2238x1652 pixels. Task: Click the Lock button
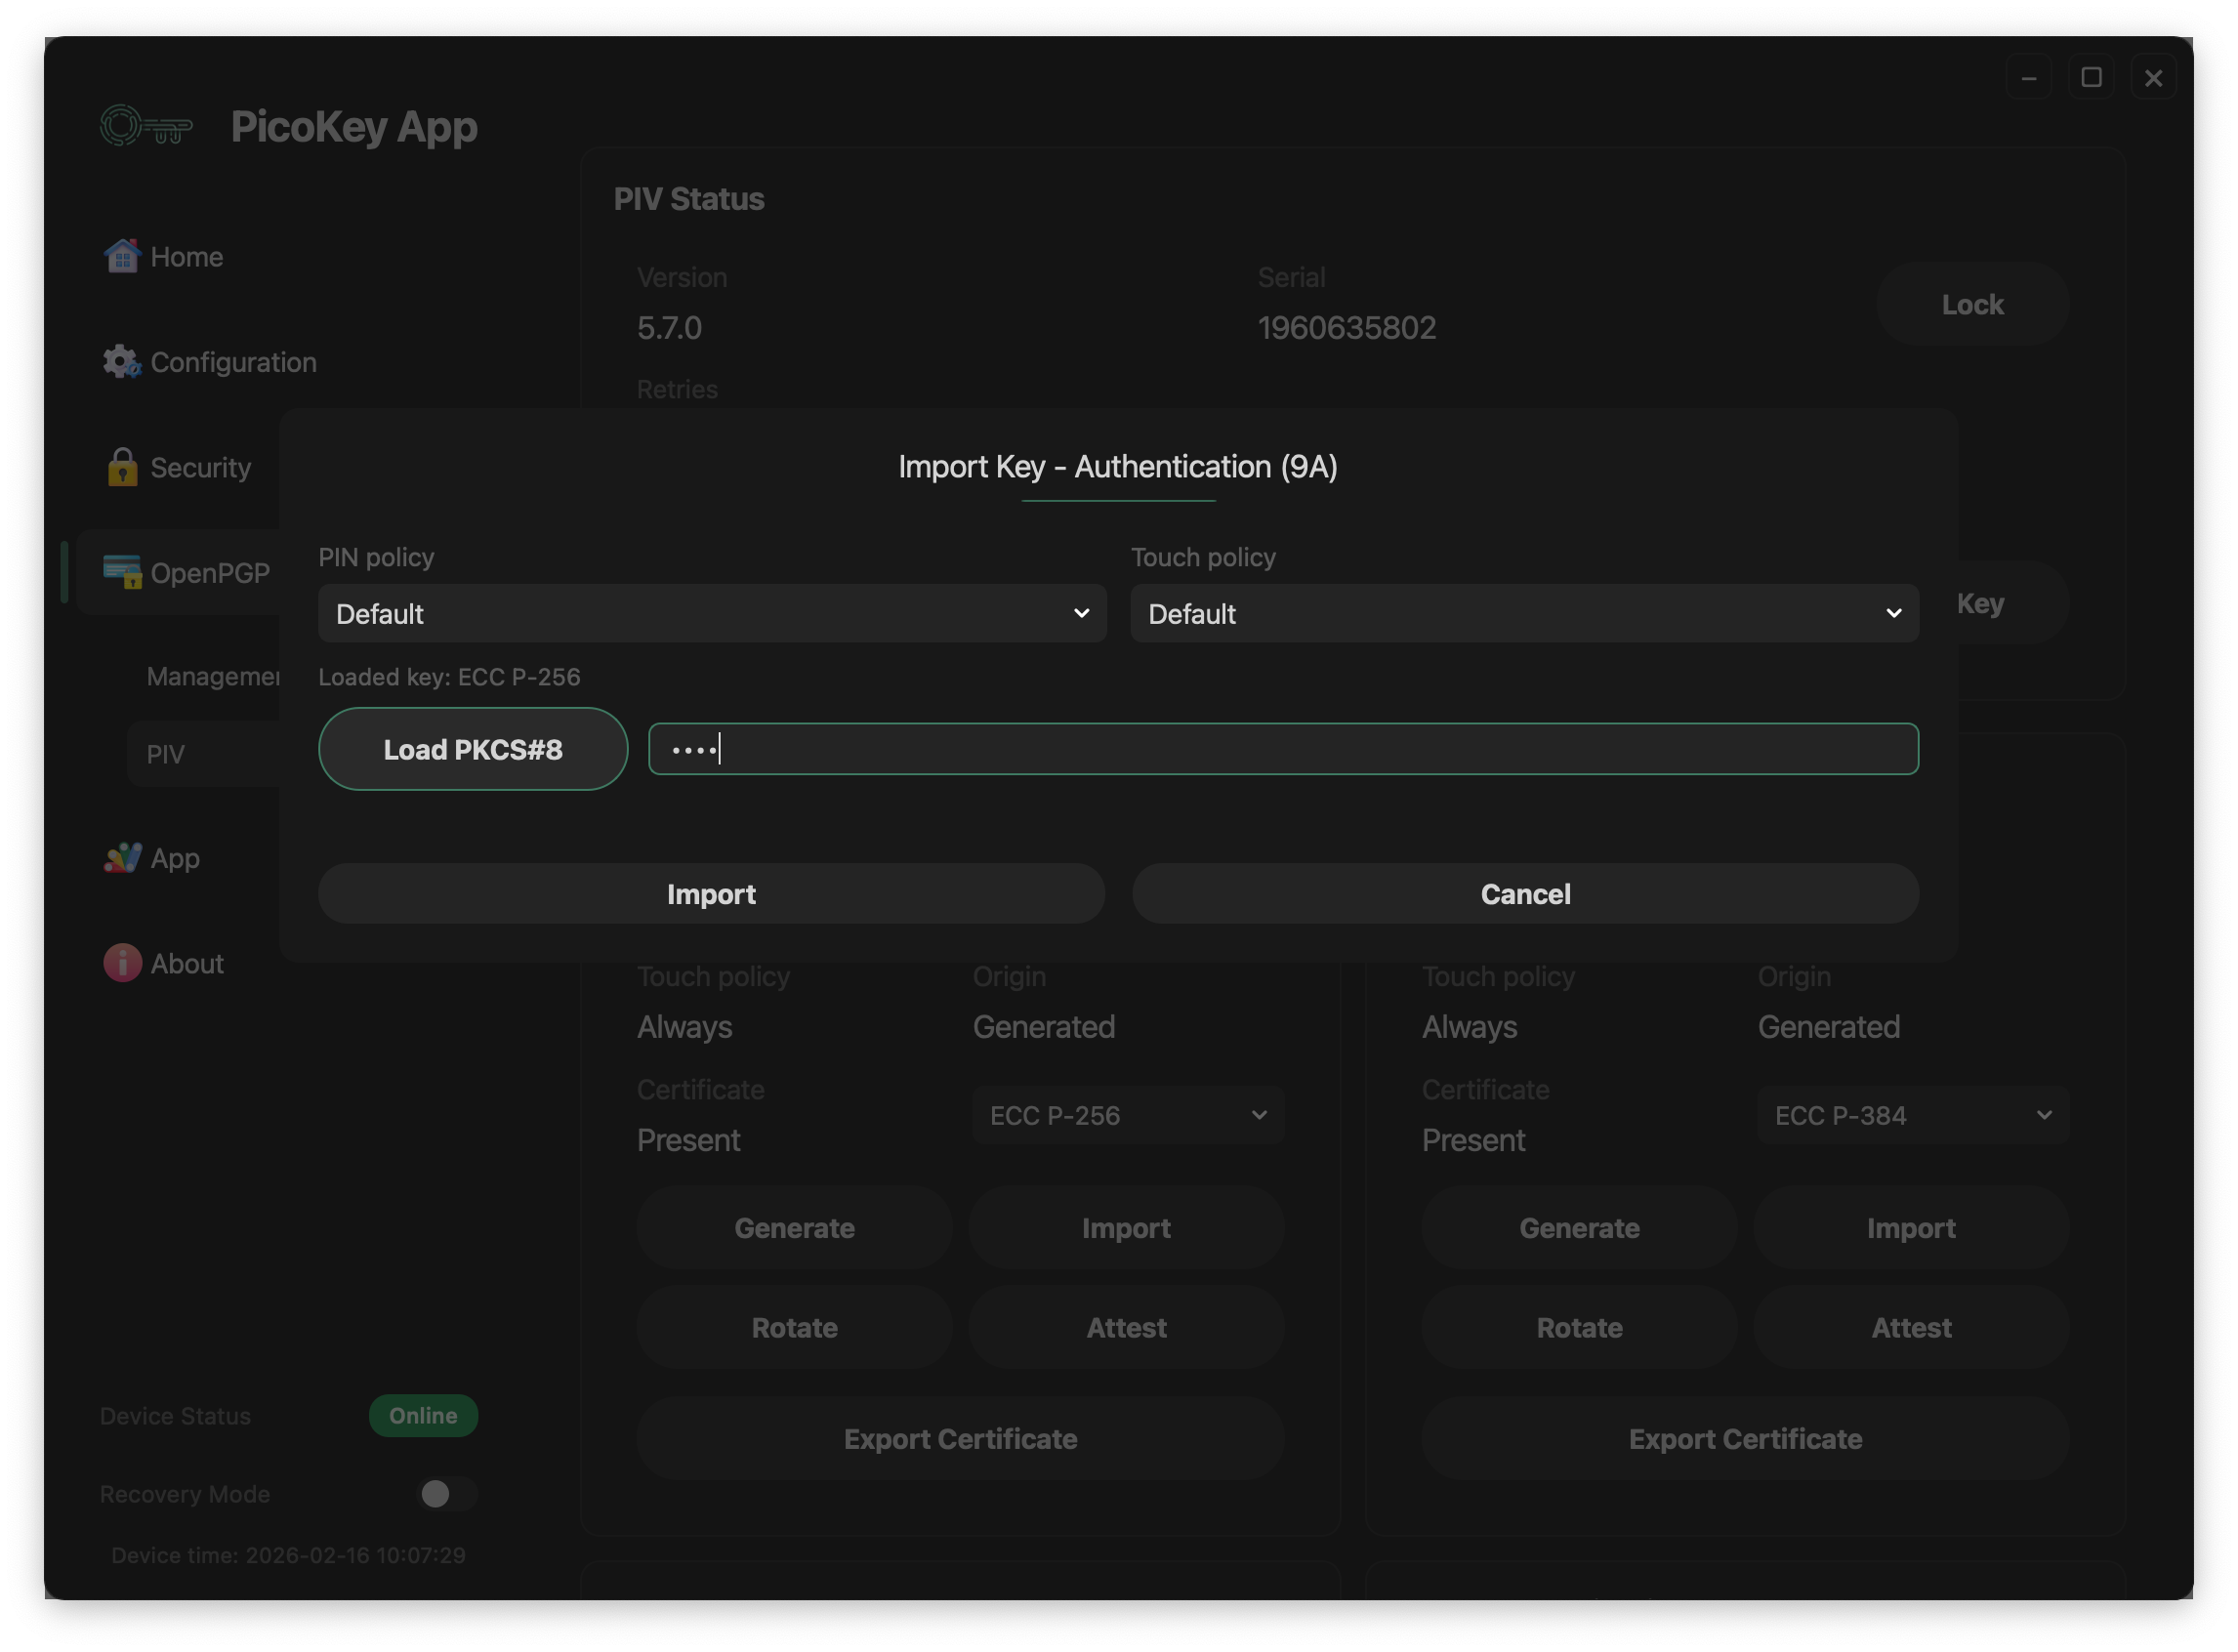pyautogui.click(x=1972, y=304)
